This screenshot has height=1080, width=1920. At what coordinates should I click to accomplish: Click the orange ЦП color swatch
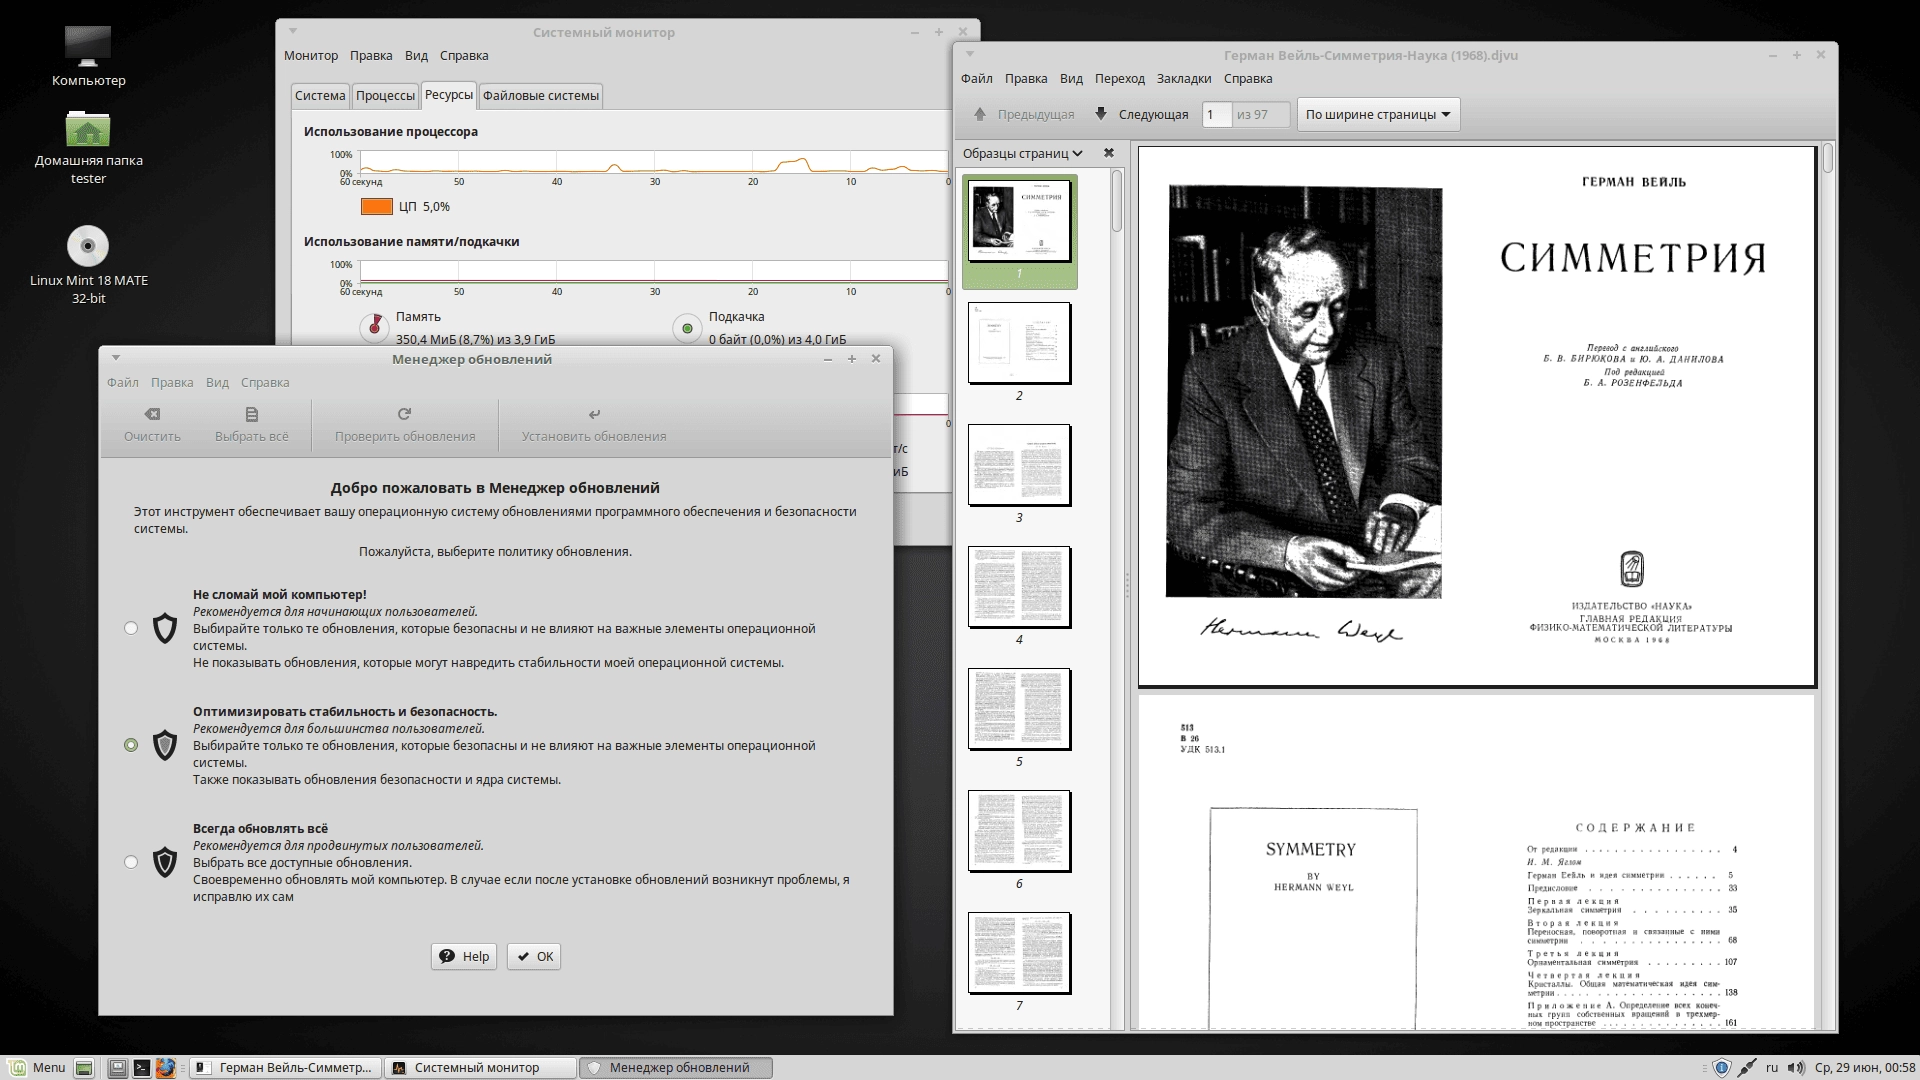tap(376, 206)
